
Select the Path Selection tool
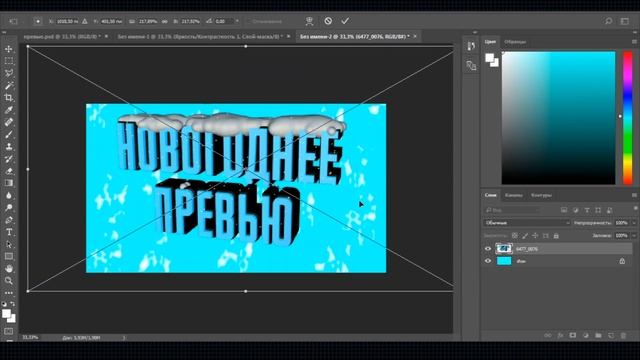click(9, 244)
